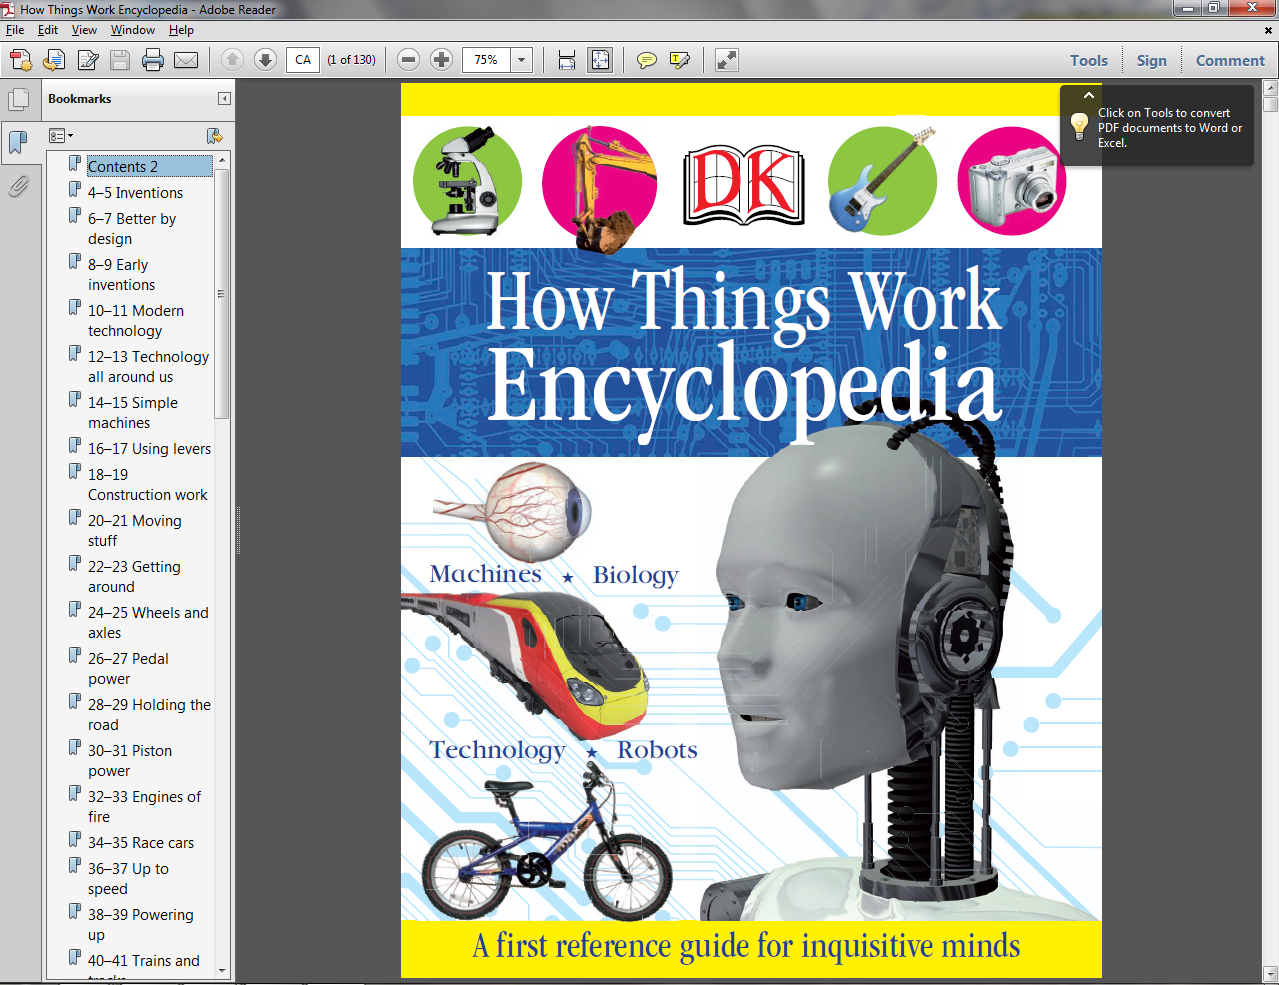
Task: Go to 8–9 Early inventions bookmark
Action: point(121,274)
